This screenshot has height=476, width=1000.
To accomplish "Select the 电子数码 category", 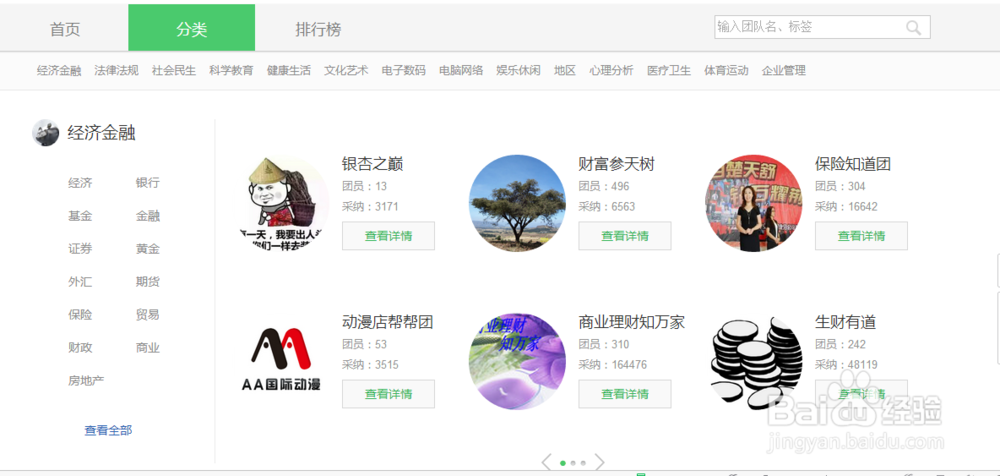I will 404,71.
